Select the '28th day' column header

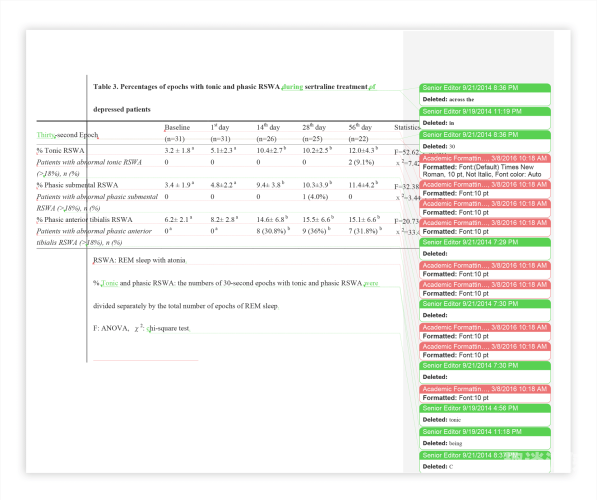314,127
